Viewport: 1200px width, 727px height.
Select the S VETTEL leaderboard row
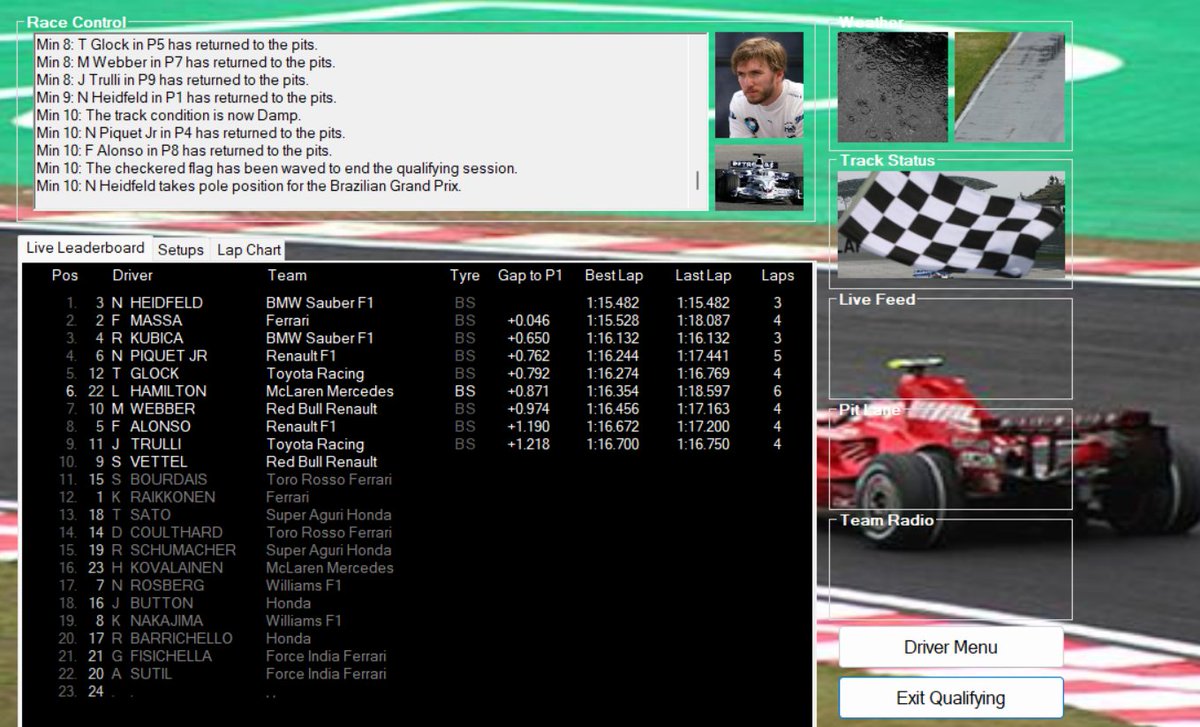click(418, 462)
